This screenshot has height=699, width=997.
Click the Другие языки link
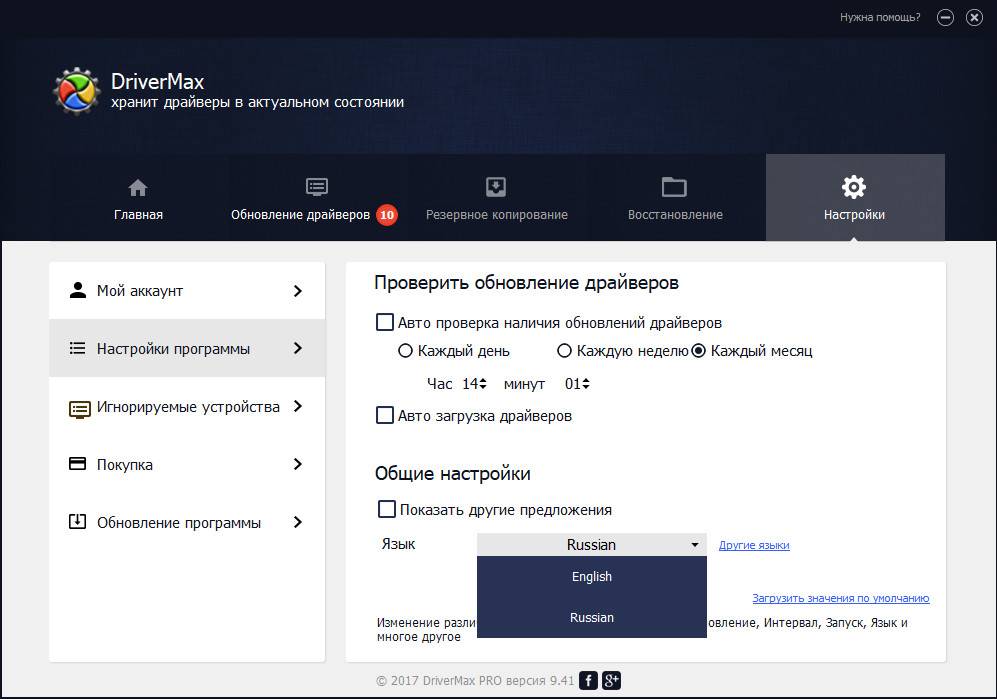click(x=754, y=545)
